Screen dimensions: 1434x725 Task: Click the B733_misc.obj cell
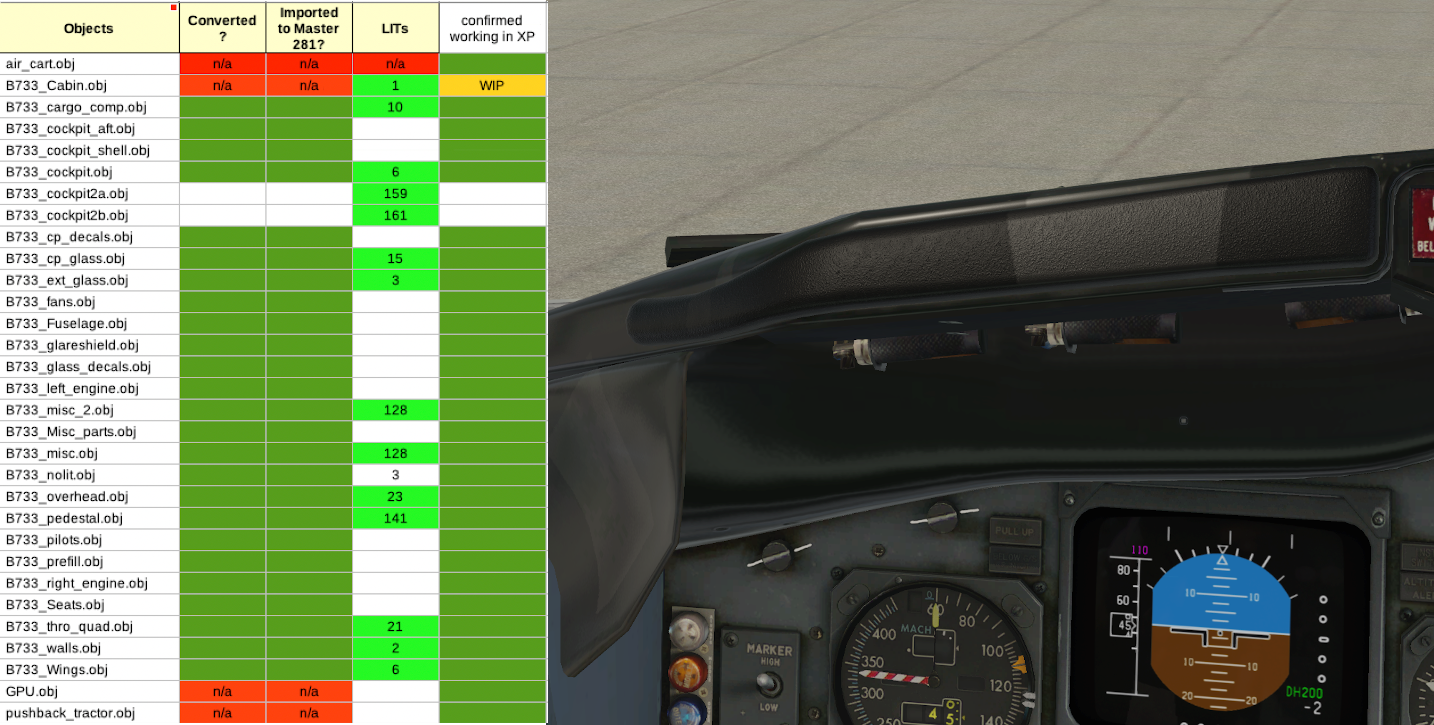pyautogui.click(x=90, y=453)
